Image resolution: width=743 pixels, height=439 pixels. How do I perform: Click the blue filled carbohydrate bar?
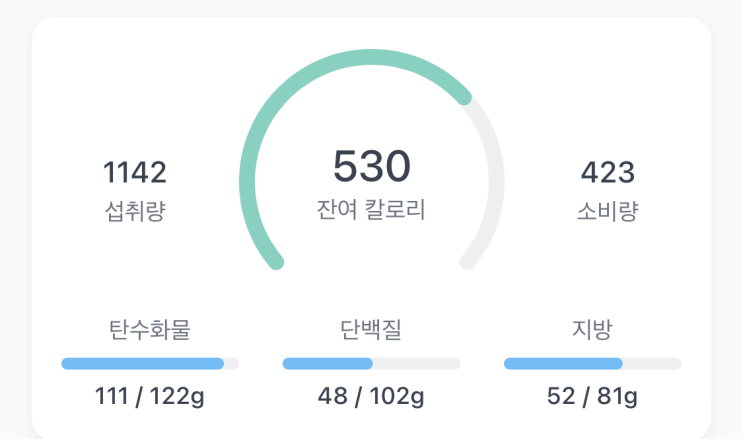(142, 364)
